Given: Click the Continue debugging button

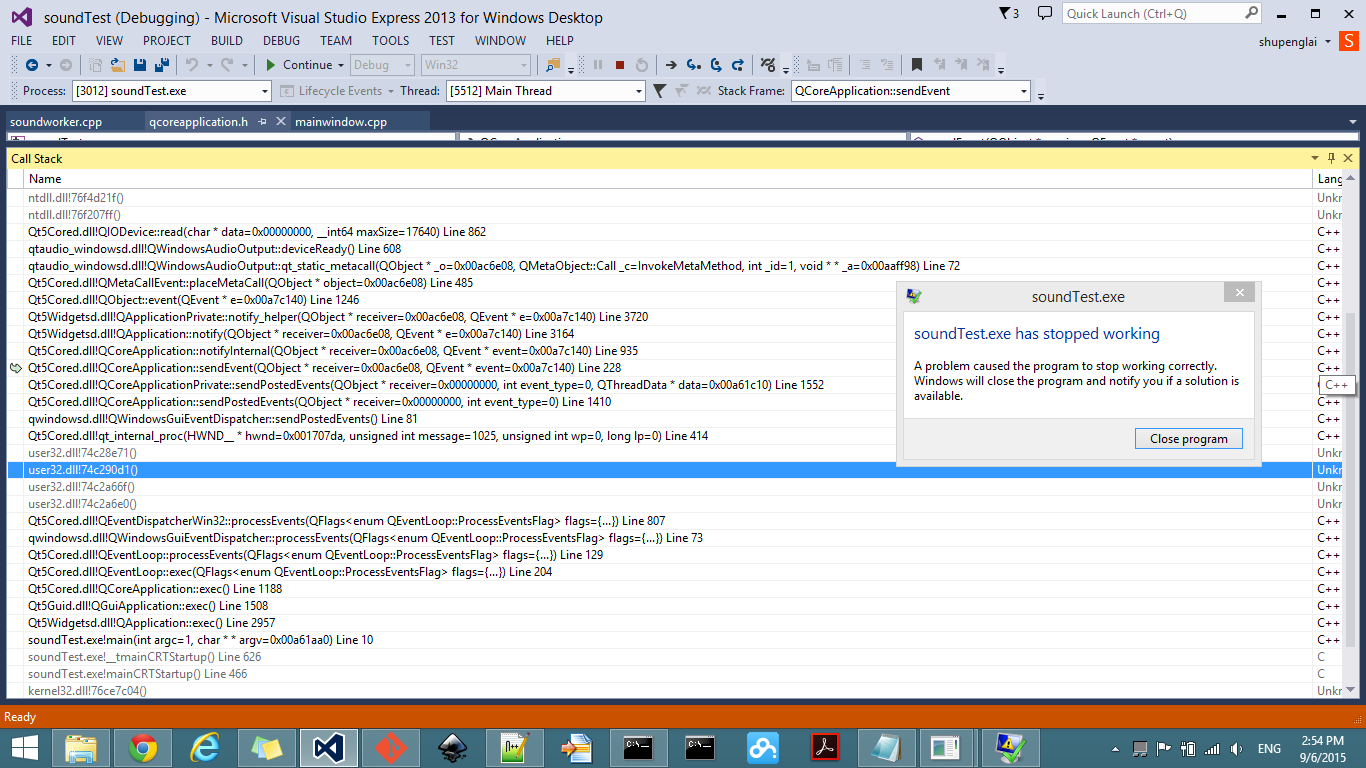Looking at the screenshot, I should pos(298,65).
